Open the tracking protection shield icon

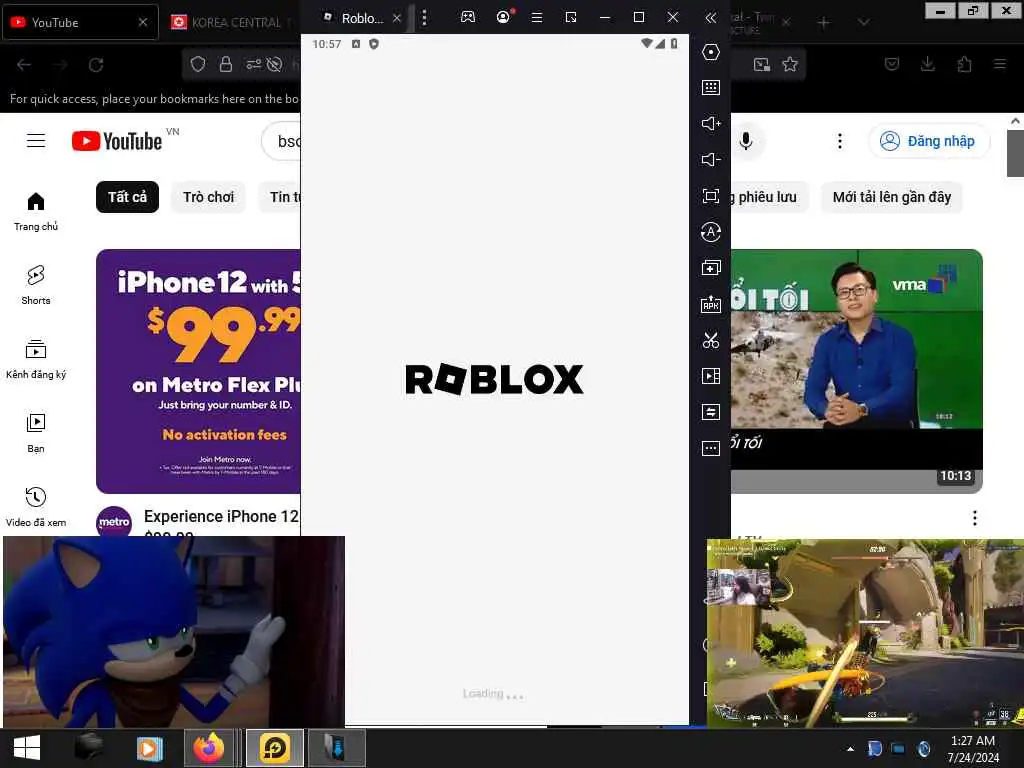198,64
